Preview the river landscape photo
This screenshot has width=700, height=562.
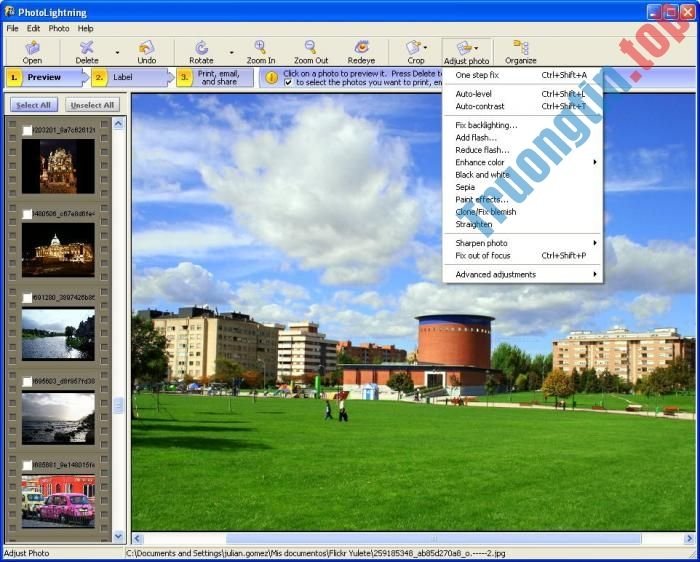58,333
